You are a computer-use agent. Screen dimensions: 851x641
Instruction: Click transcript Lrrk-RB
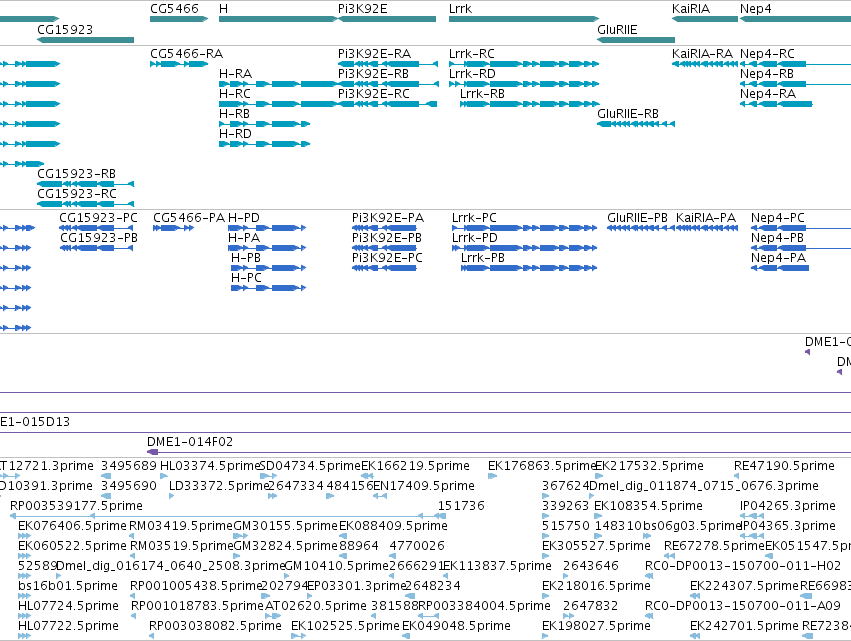coord(530,104)
